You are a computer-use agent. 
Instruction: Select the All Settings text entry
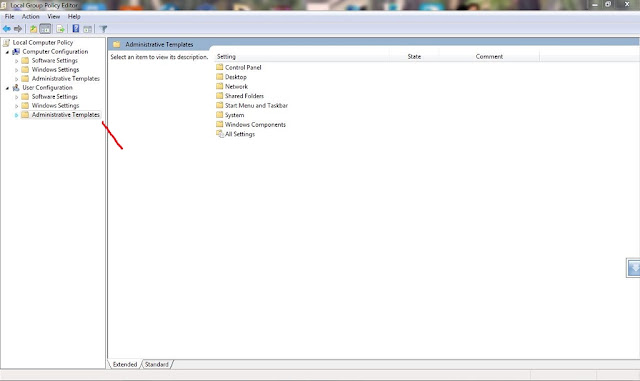coord(240,134)
